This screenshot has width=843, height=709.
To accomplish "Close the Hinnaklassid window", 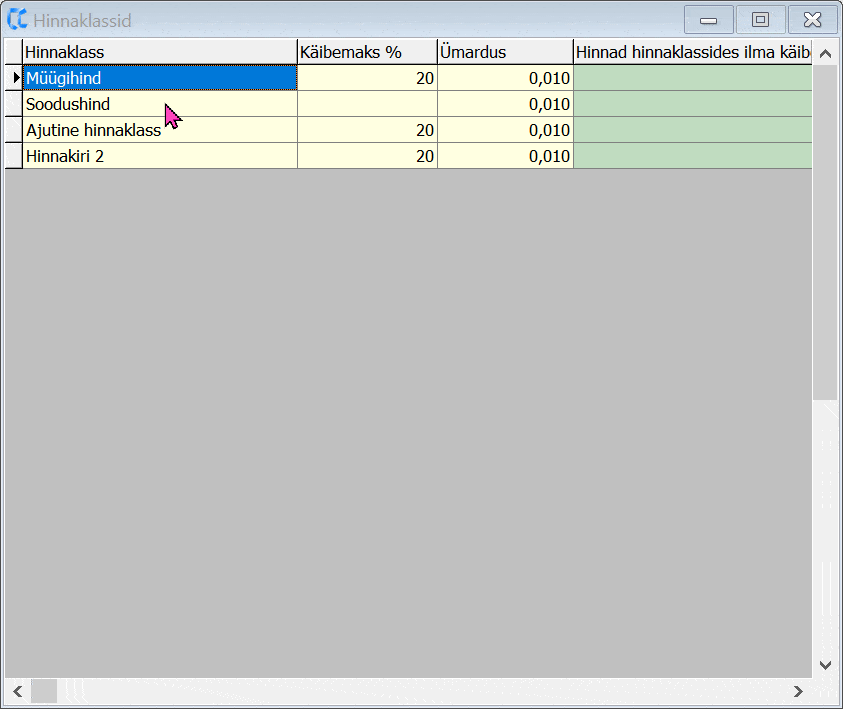I will coord(812,20).
